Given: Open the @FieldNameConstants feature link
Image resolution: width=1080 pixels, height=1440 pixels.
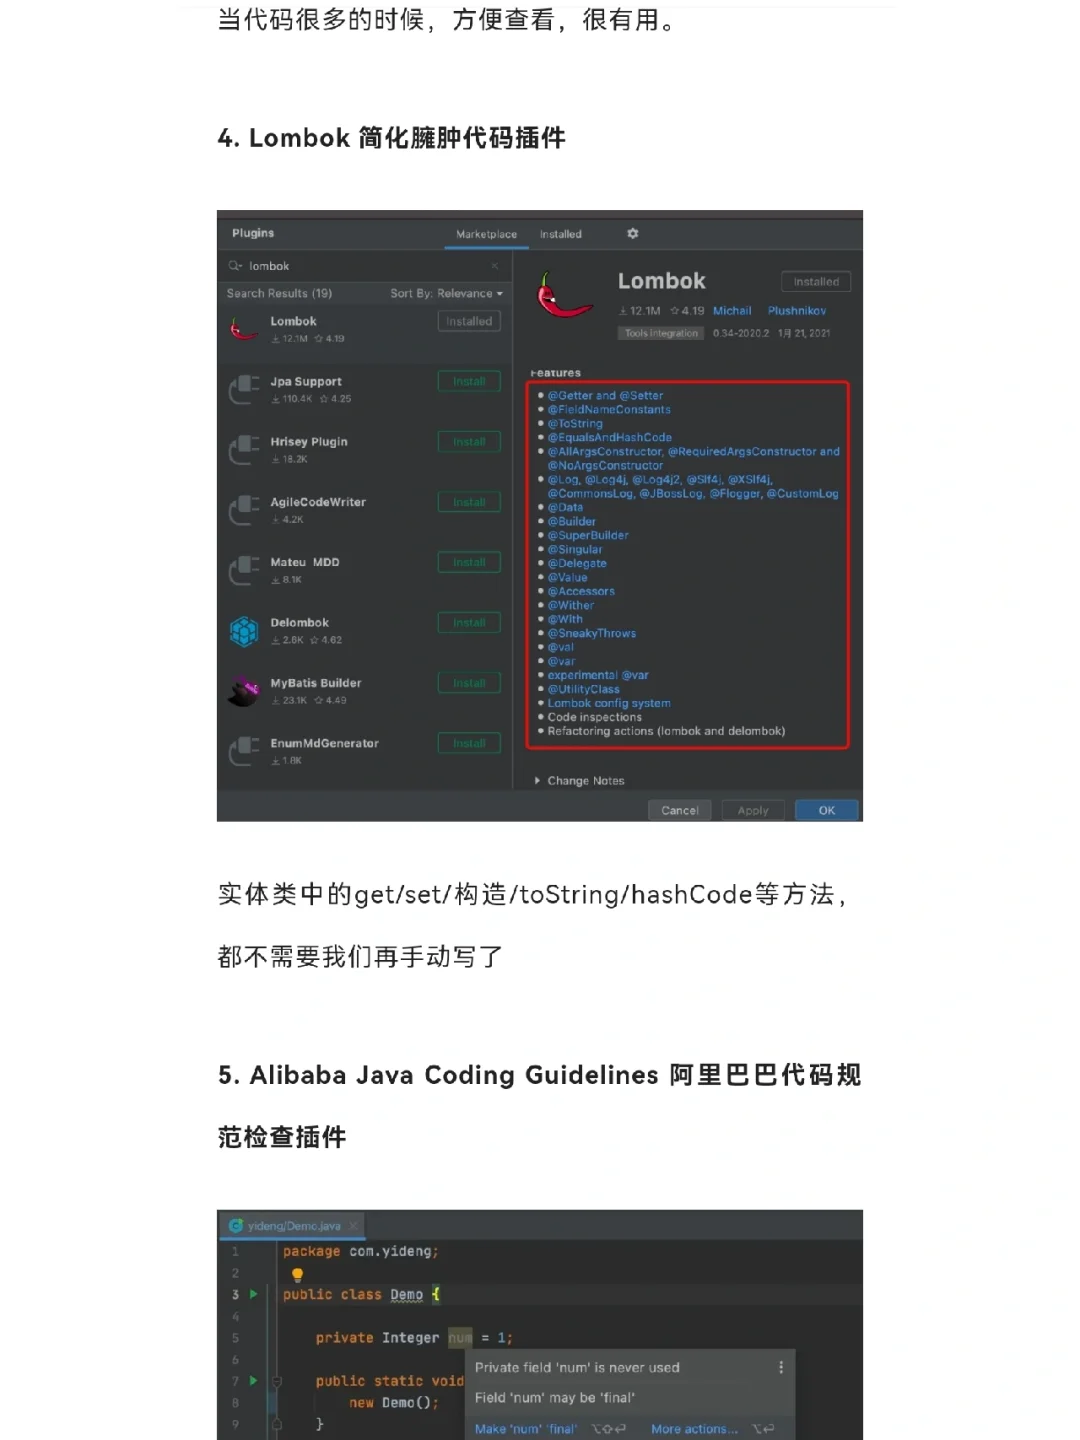Looking at the screenshot, I should 609,410.
